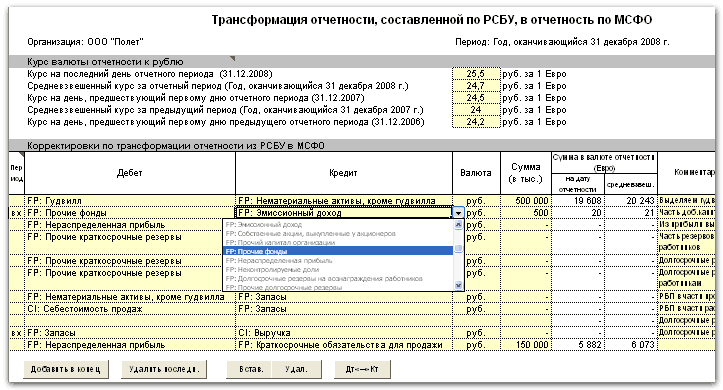Click the 'Дебет' column header

(130, 173)
